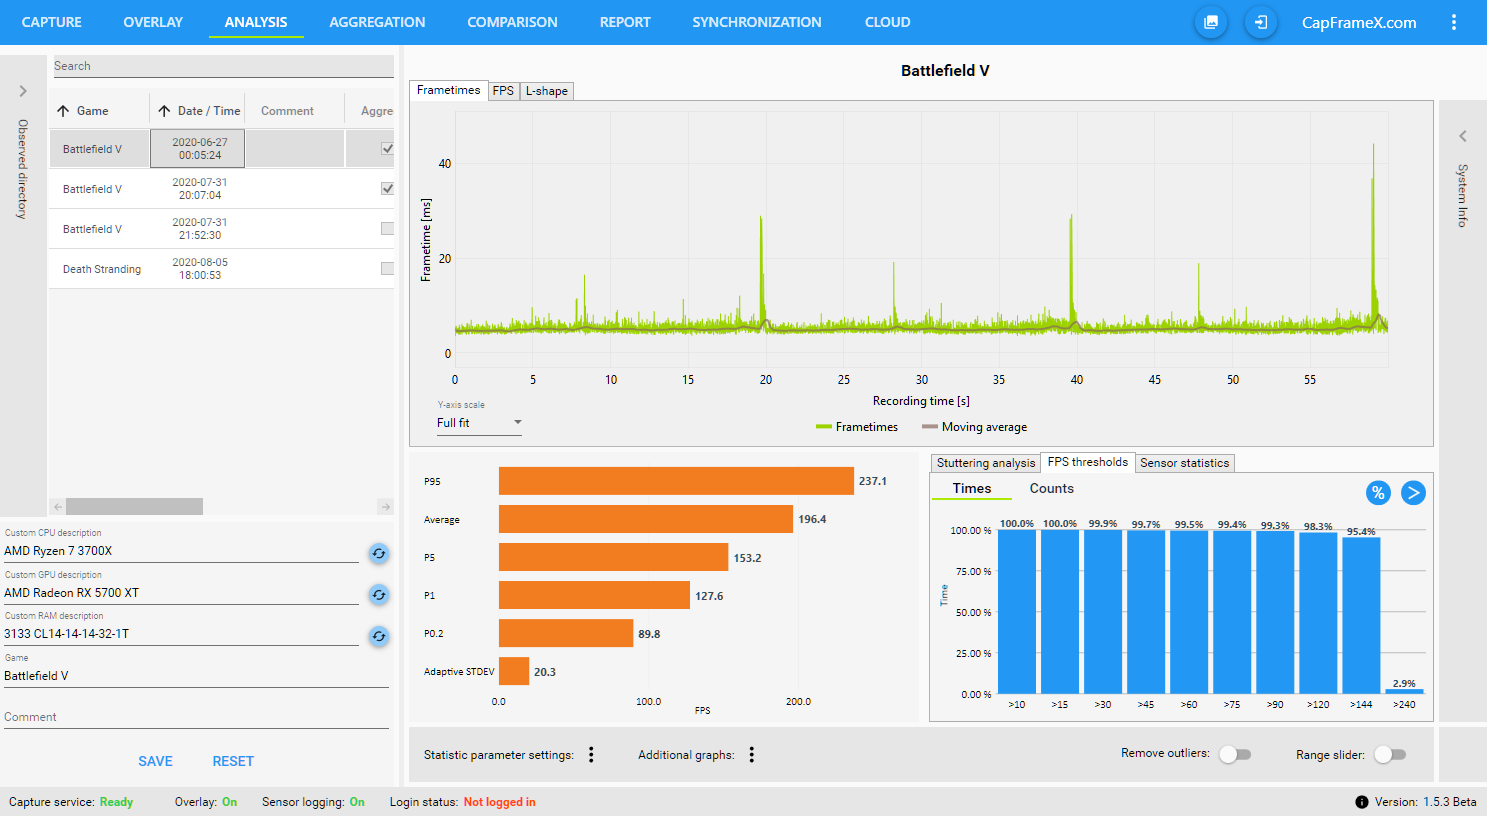
Task: Click the login icon in the top bar
Action: tap(1261, 22)
